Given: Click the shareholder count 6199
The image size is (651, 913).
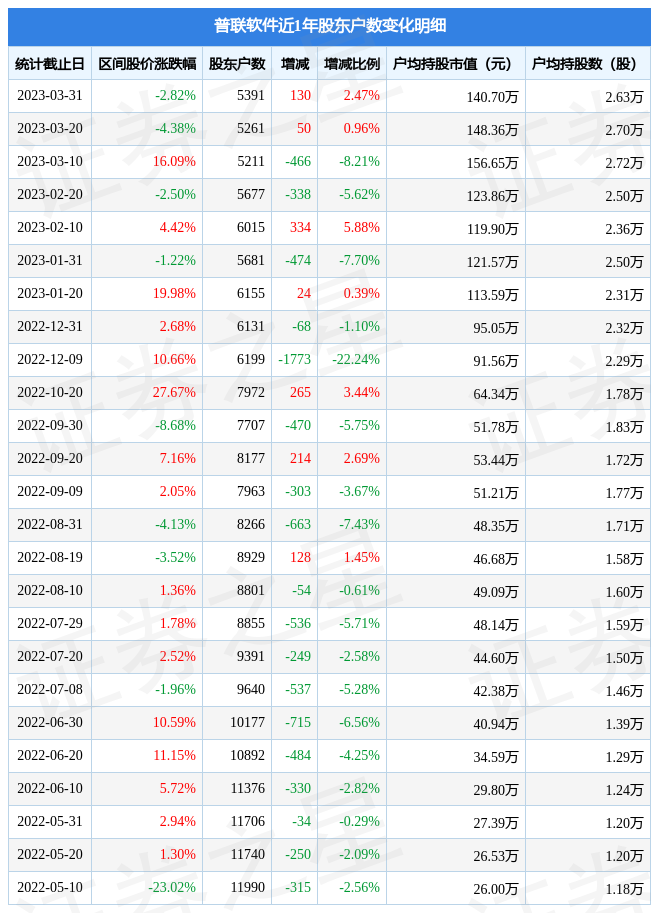Looking at the screenshot, I should click(x=251, y=359).
